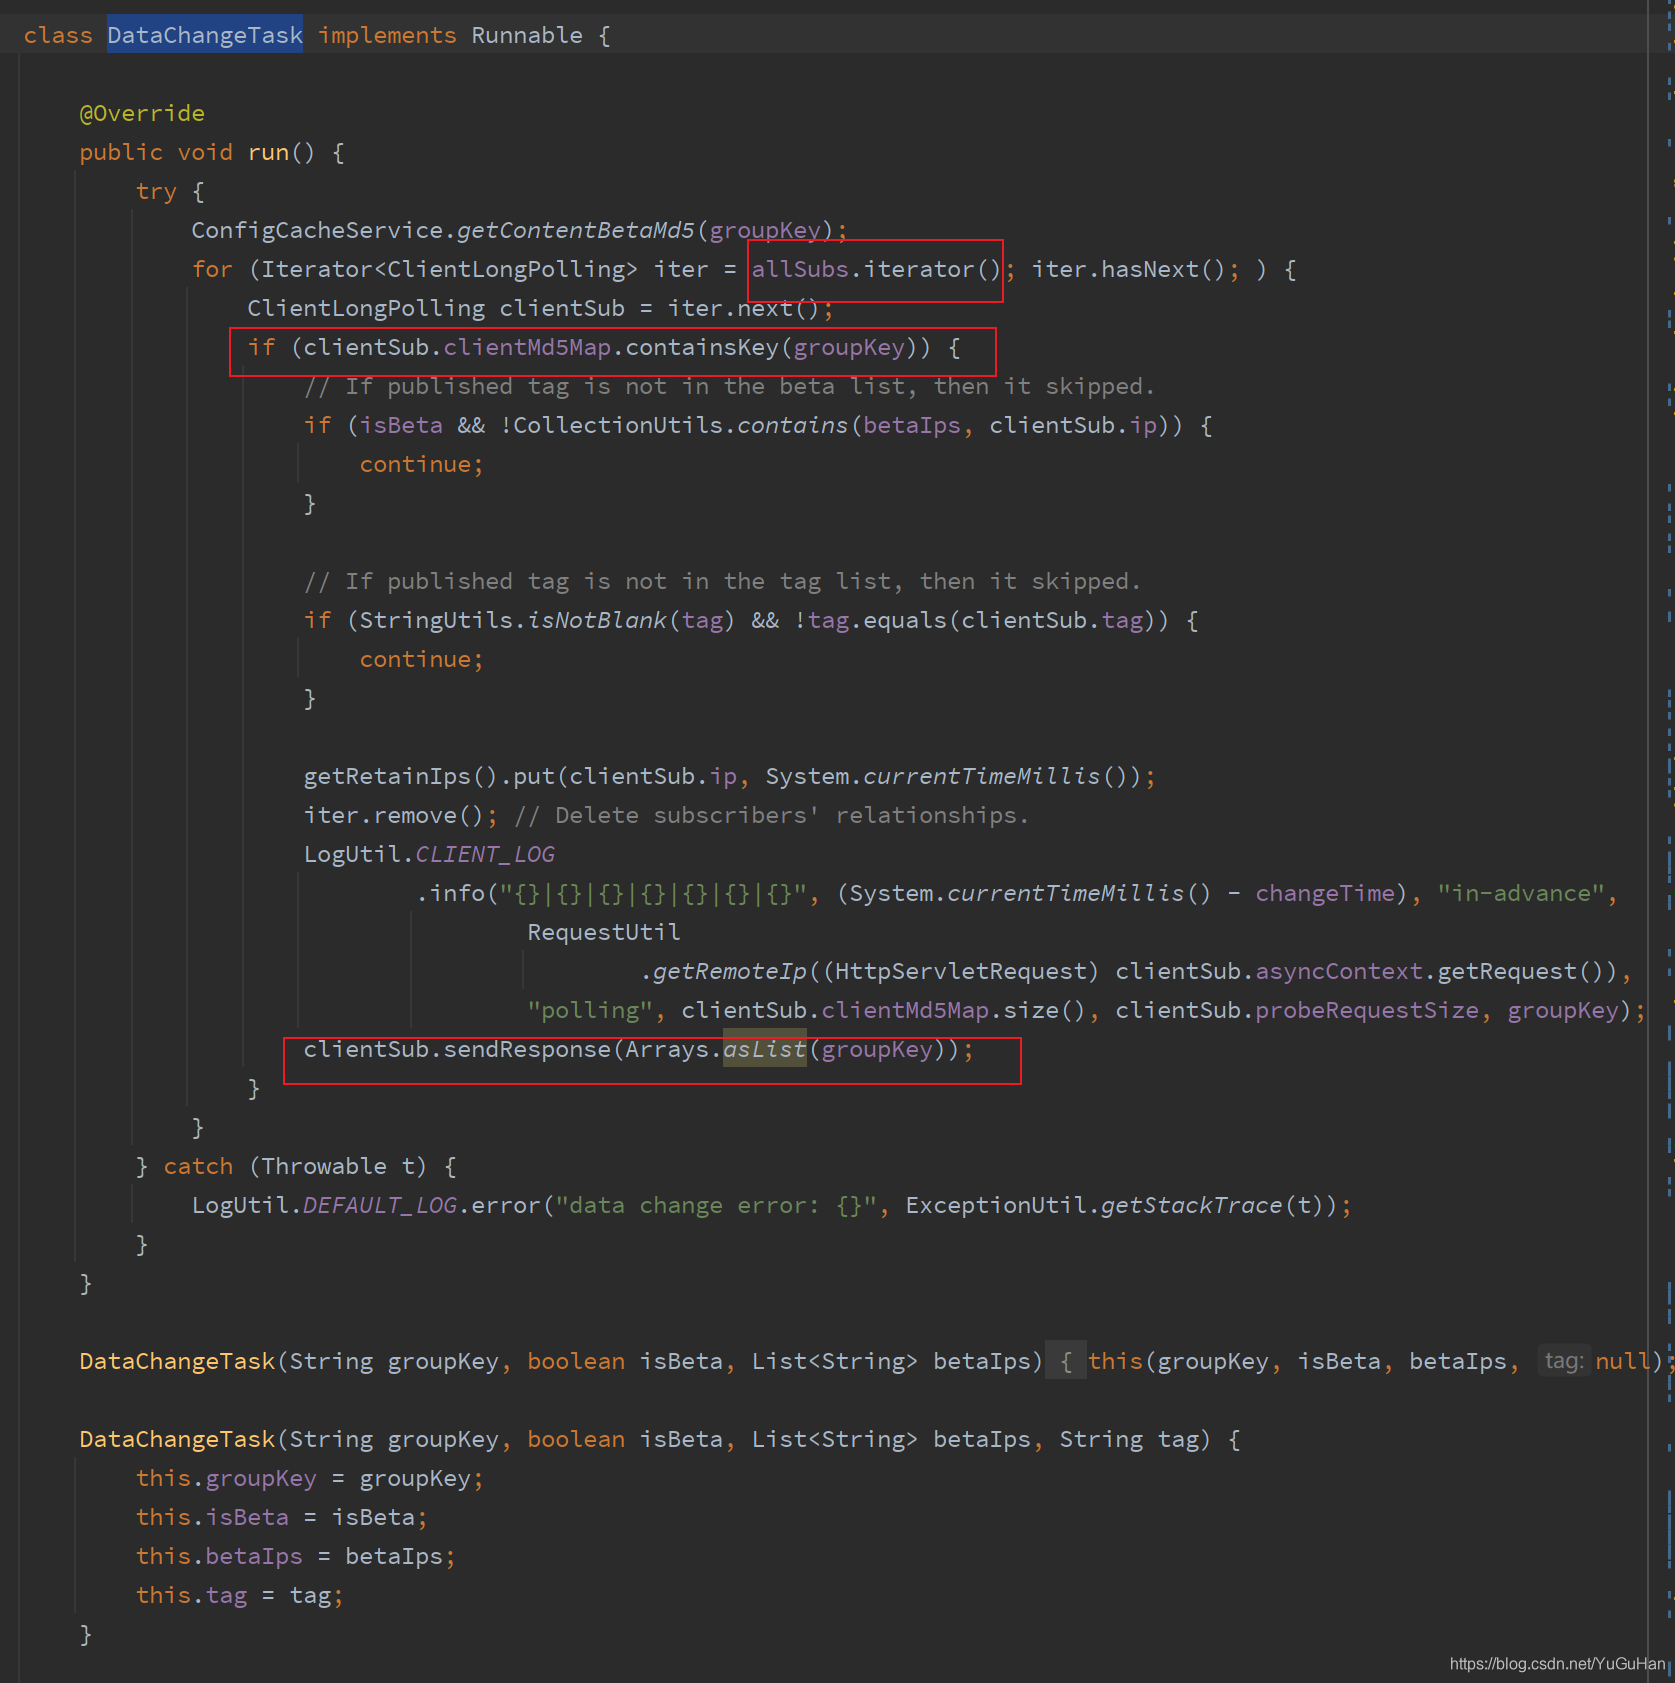Screen dimensions: 1675x1683
Task: Click the highlighted asList method
Action: coord(765,1049)
